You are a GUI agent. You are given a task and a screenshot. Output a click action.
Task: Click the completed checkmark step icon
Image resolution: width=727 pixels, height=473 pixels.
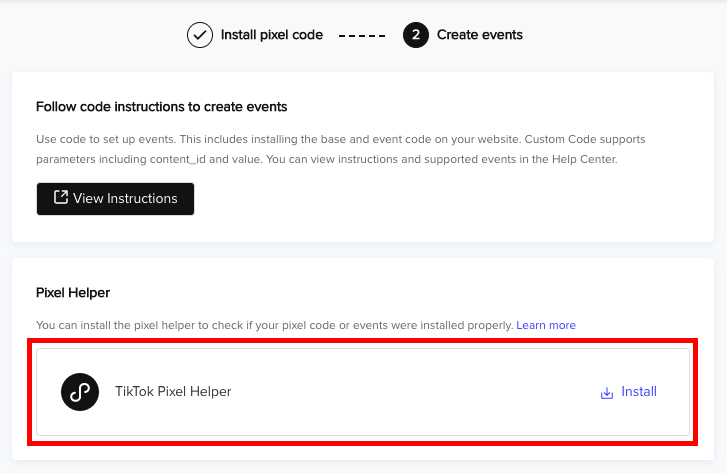(x=200, y=35)
